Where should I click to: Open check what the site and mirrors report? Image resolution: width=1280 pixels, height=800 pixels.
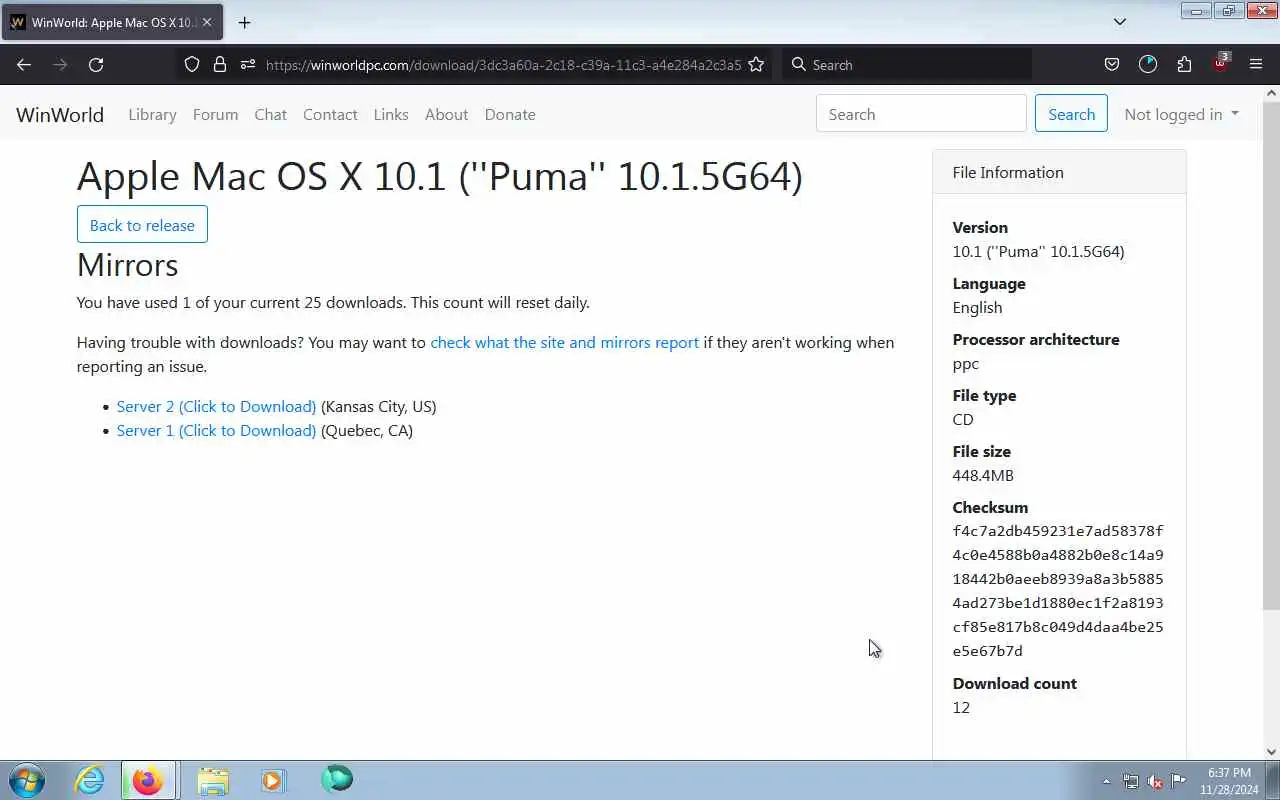564,342
